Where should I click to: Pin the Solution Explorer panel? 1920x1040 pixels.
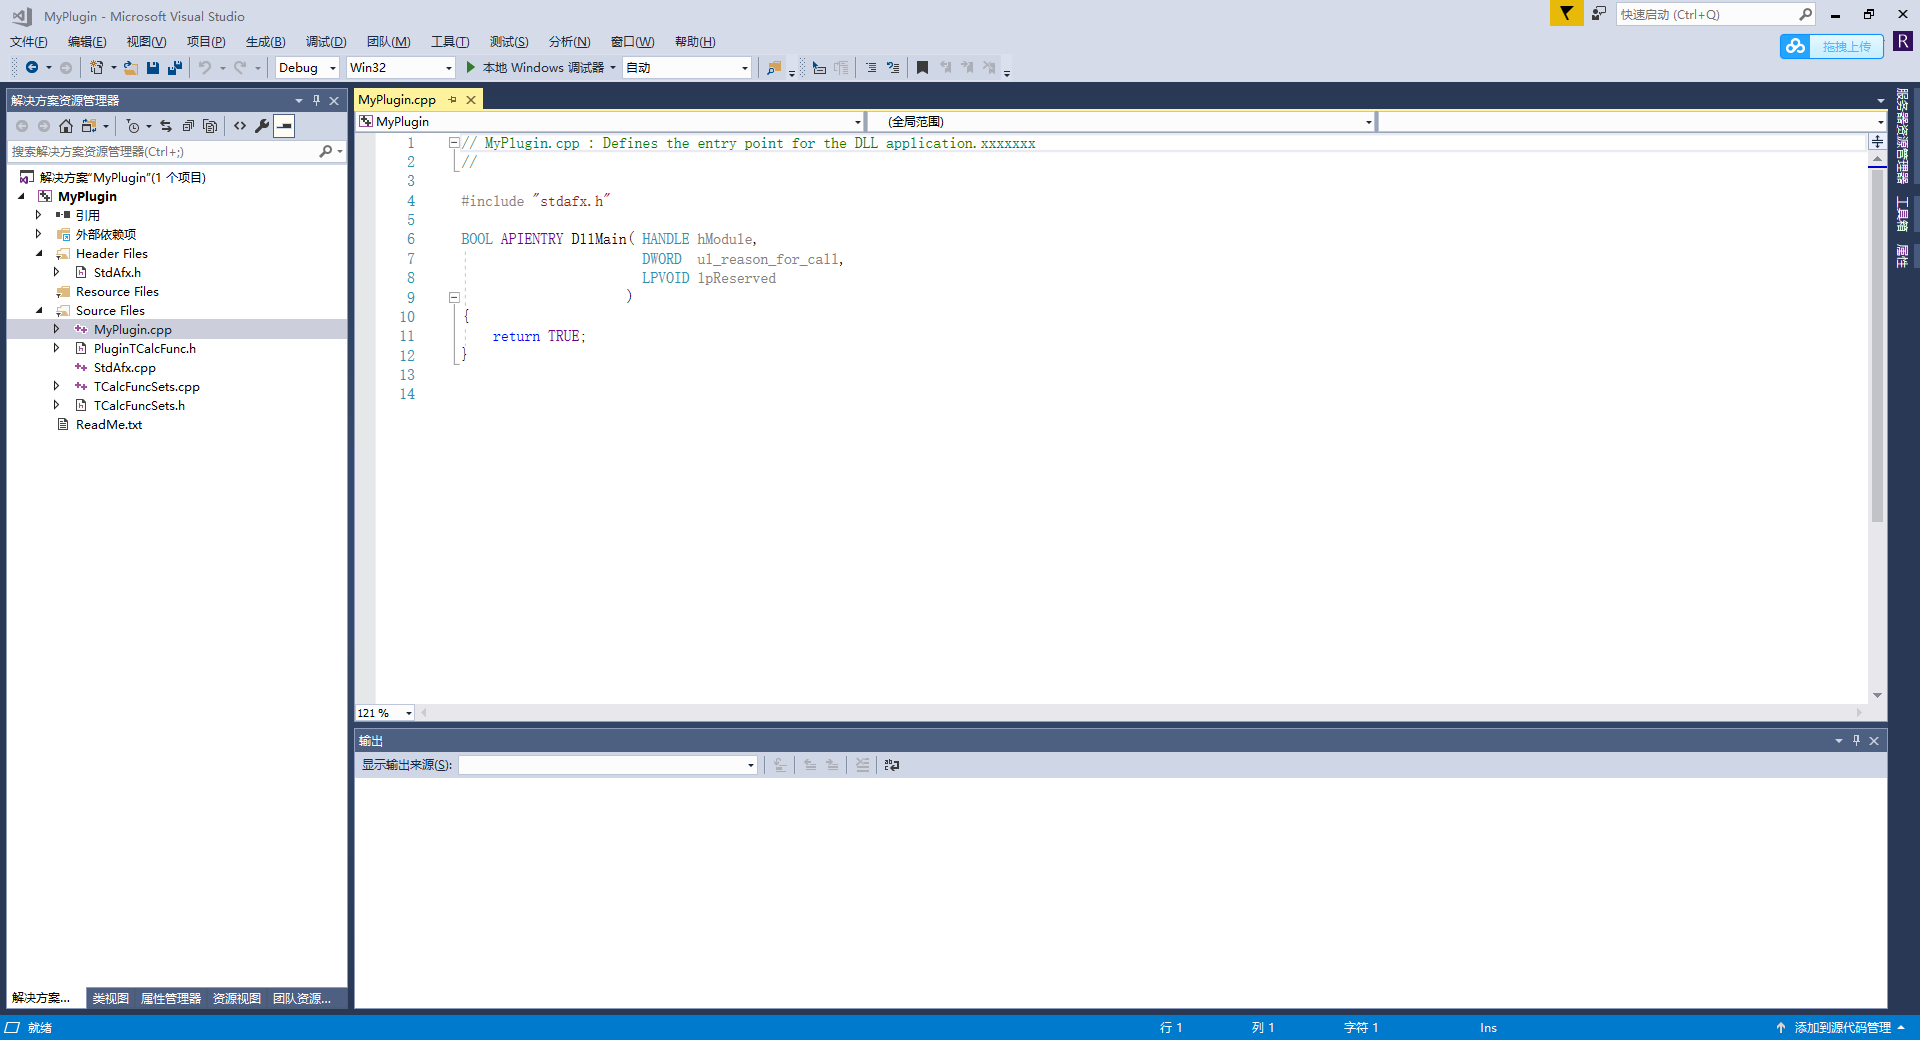[316, 100]
